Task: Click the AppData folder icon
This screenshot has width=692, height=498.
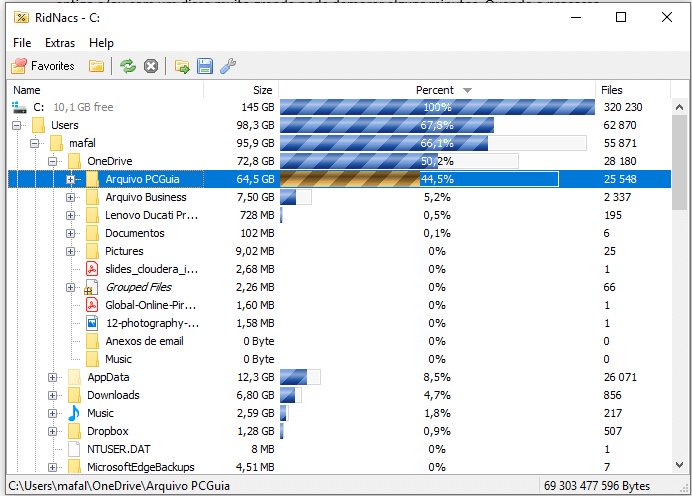Action: click(x=75, y=377)
